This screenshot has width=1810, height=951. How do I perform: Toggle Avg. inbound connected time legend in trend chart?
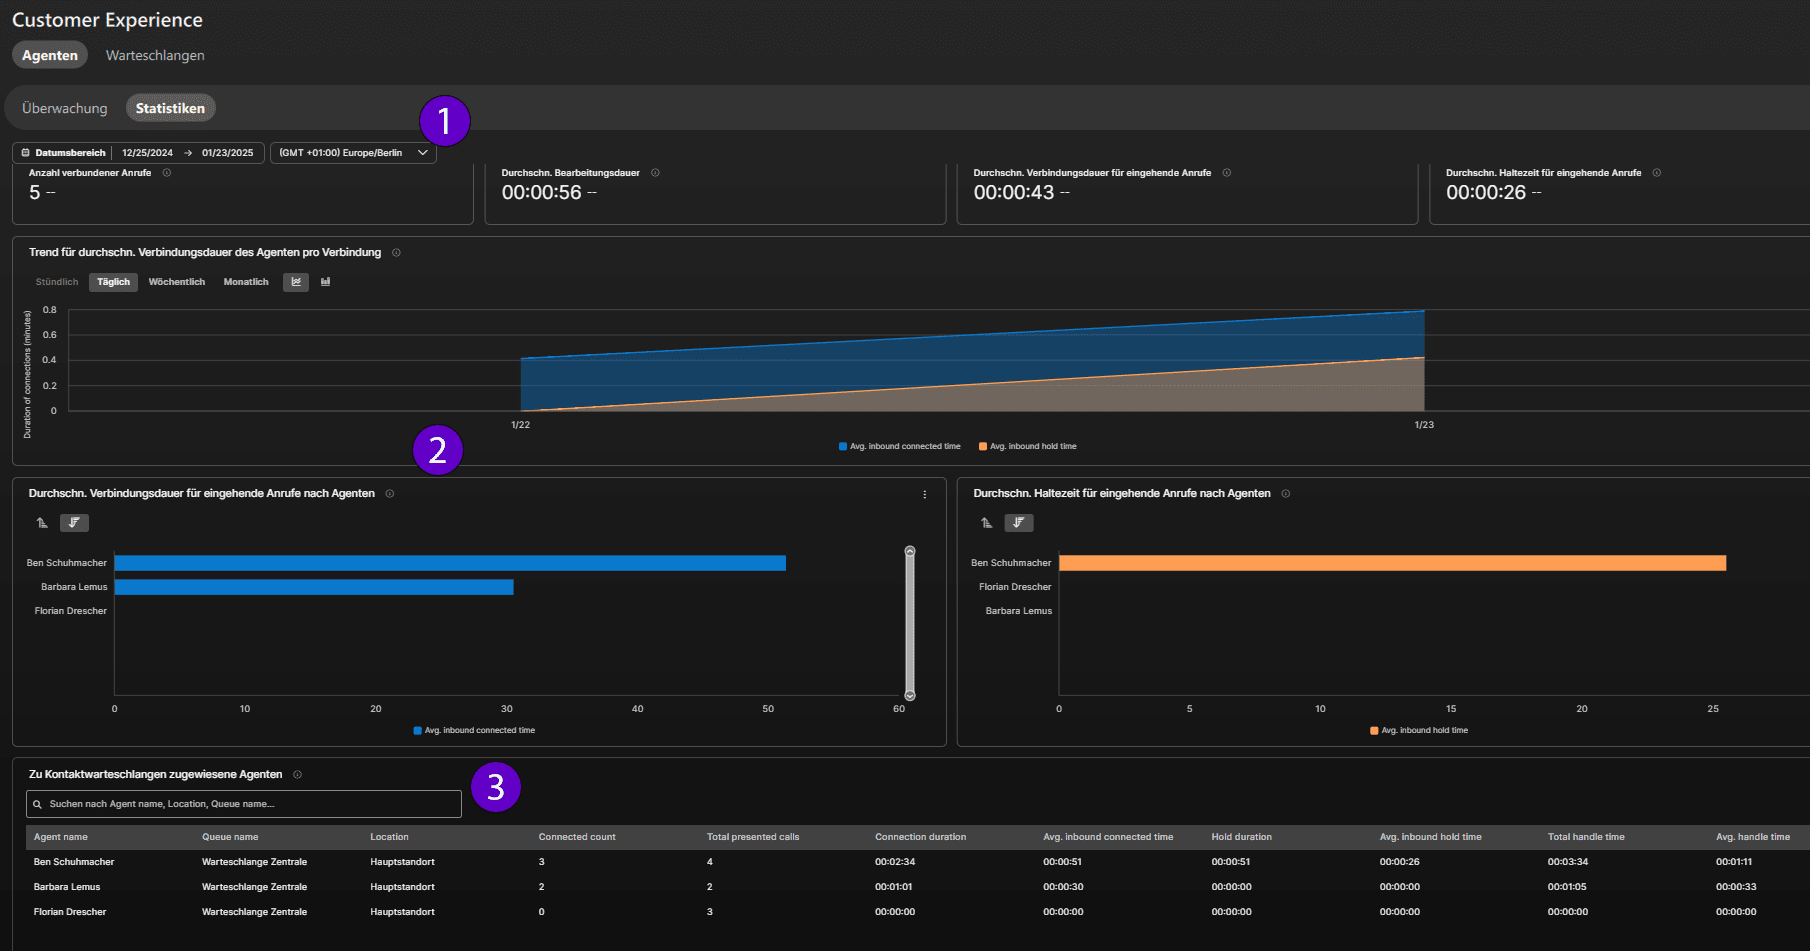point(900,447)
